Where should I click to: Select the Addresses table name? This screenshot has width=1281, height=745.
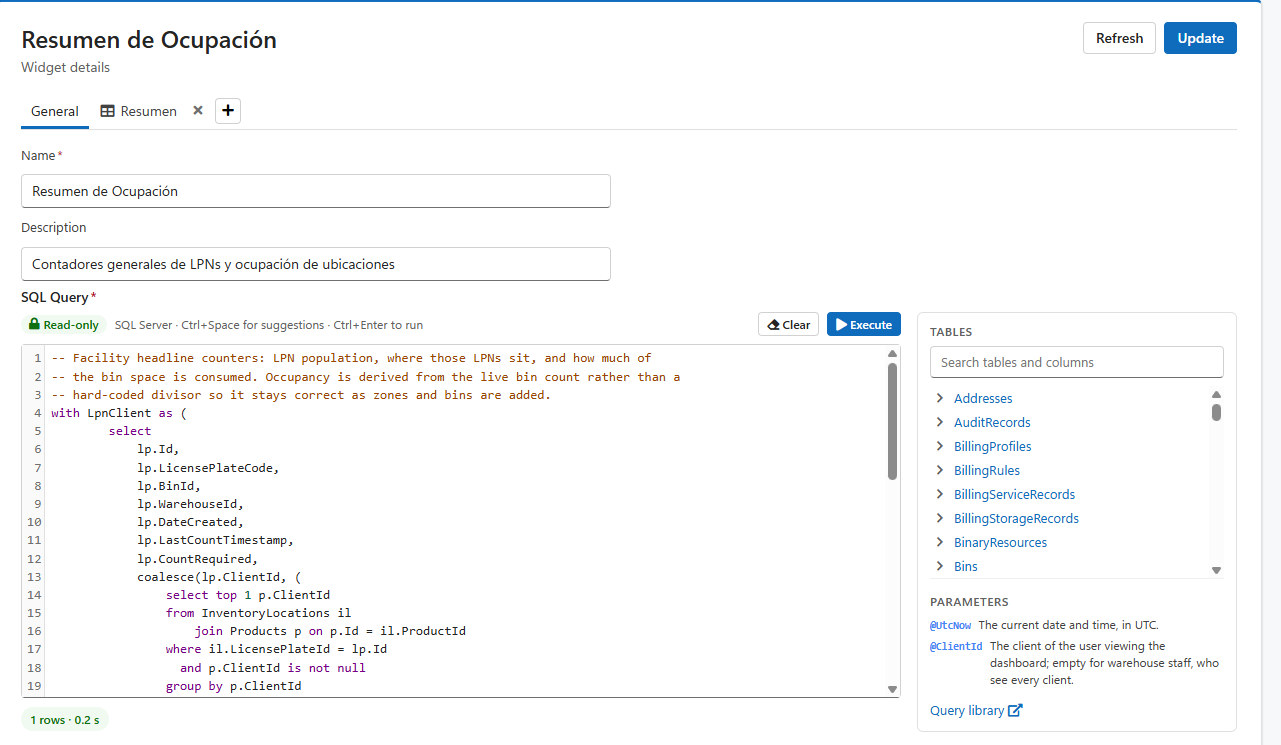983,398
